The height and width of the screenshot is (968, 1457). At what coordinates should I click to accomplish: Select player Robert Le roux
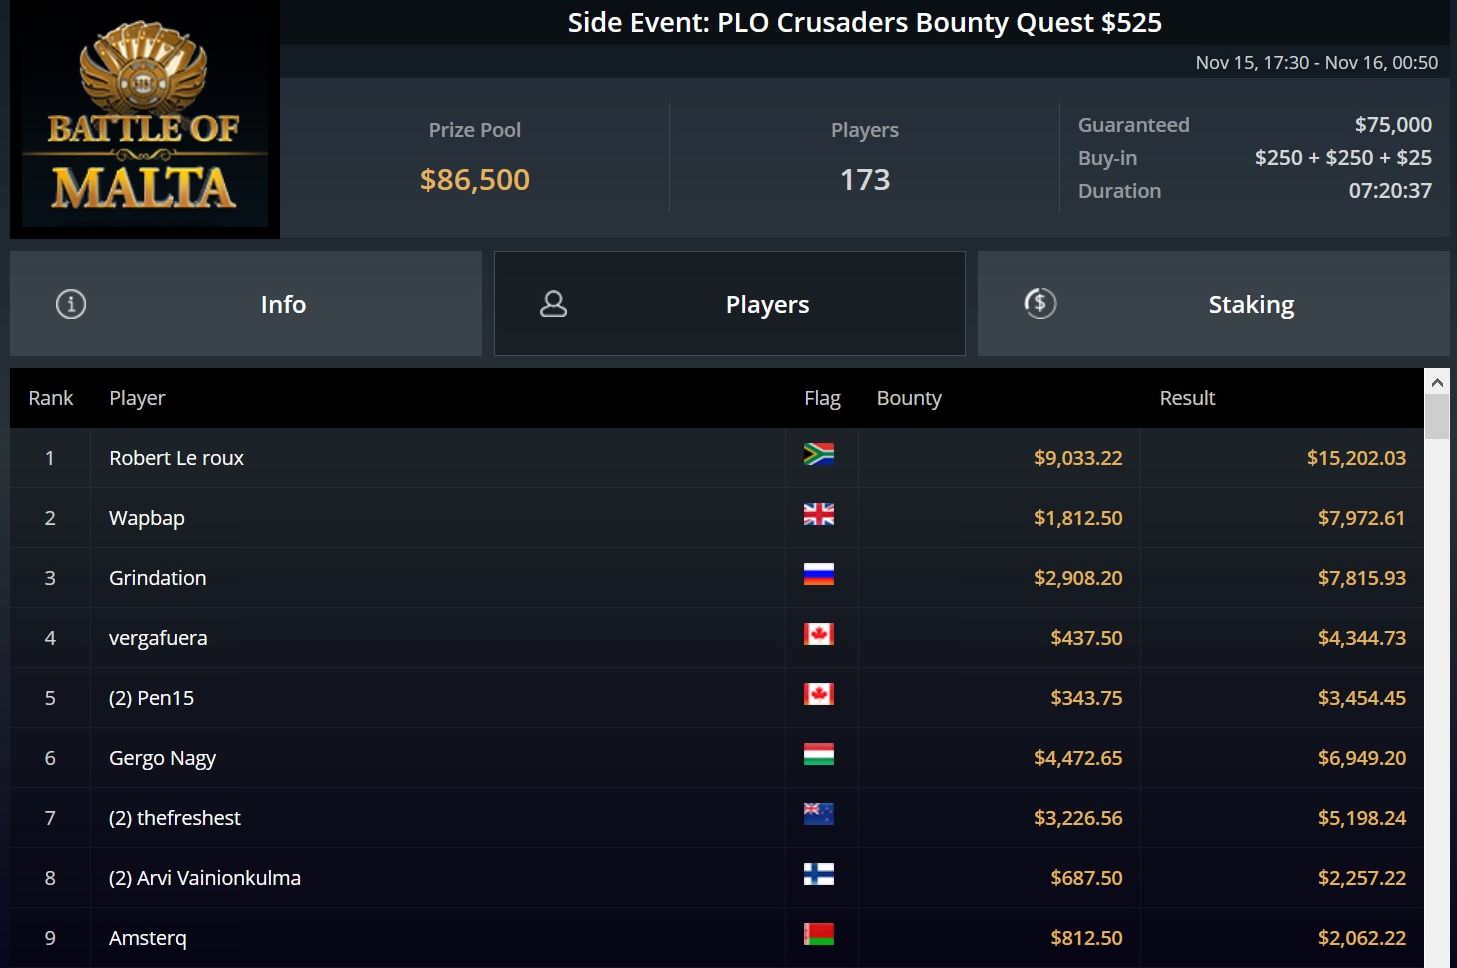point(176,458)
